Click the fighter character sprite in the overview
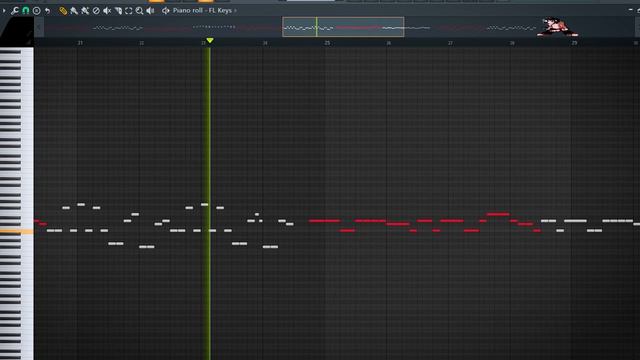 coord(557,27)
